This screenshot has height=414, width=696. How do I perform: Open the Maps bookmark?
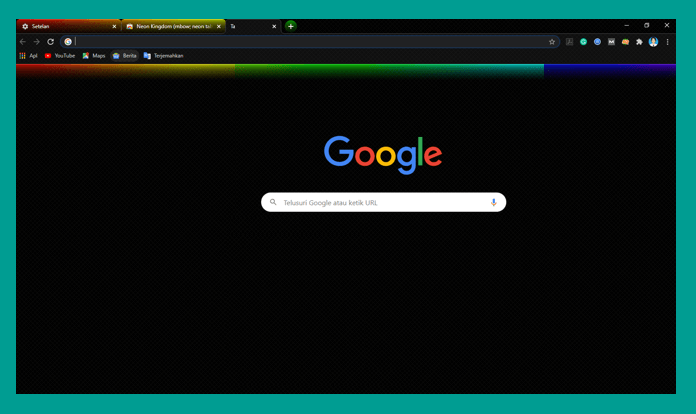point(94,56)
